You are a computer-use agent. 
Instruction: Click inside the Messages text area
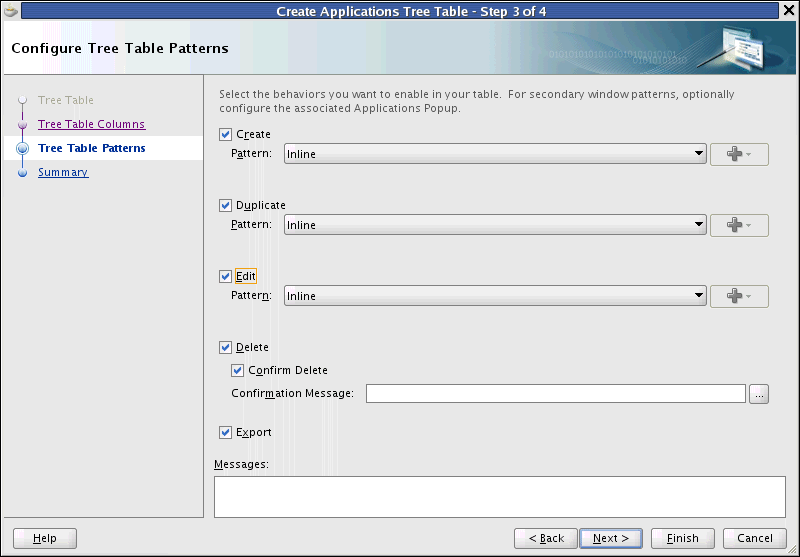pos(499,497)
